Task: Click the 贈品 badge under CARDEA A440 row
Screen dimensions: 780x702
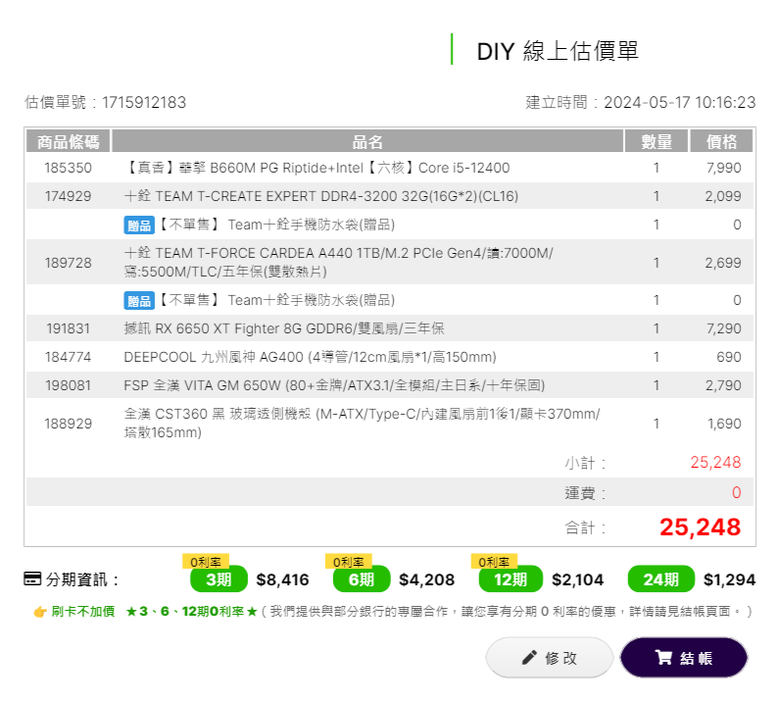Action: [x=139, y=301]
